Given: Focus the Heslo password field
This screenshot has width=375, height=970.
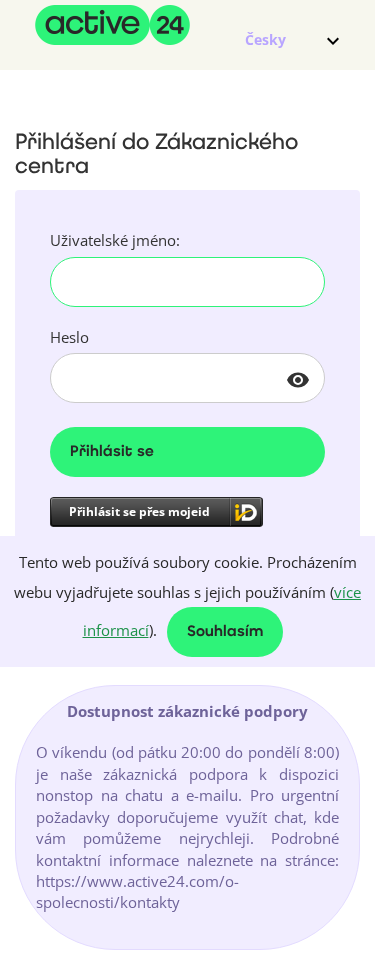Looking at the screenshot, I should 188,378.
